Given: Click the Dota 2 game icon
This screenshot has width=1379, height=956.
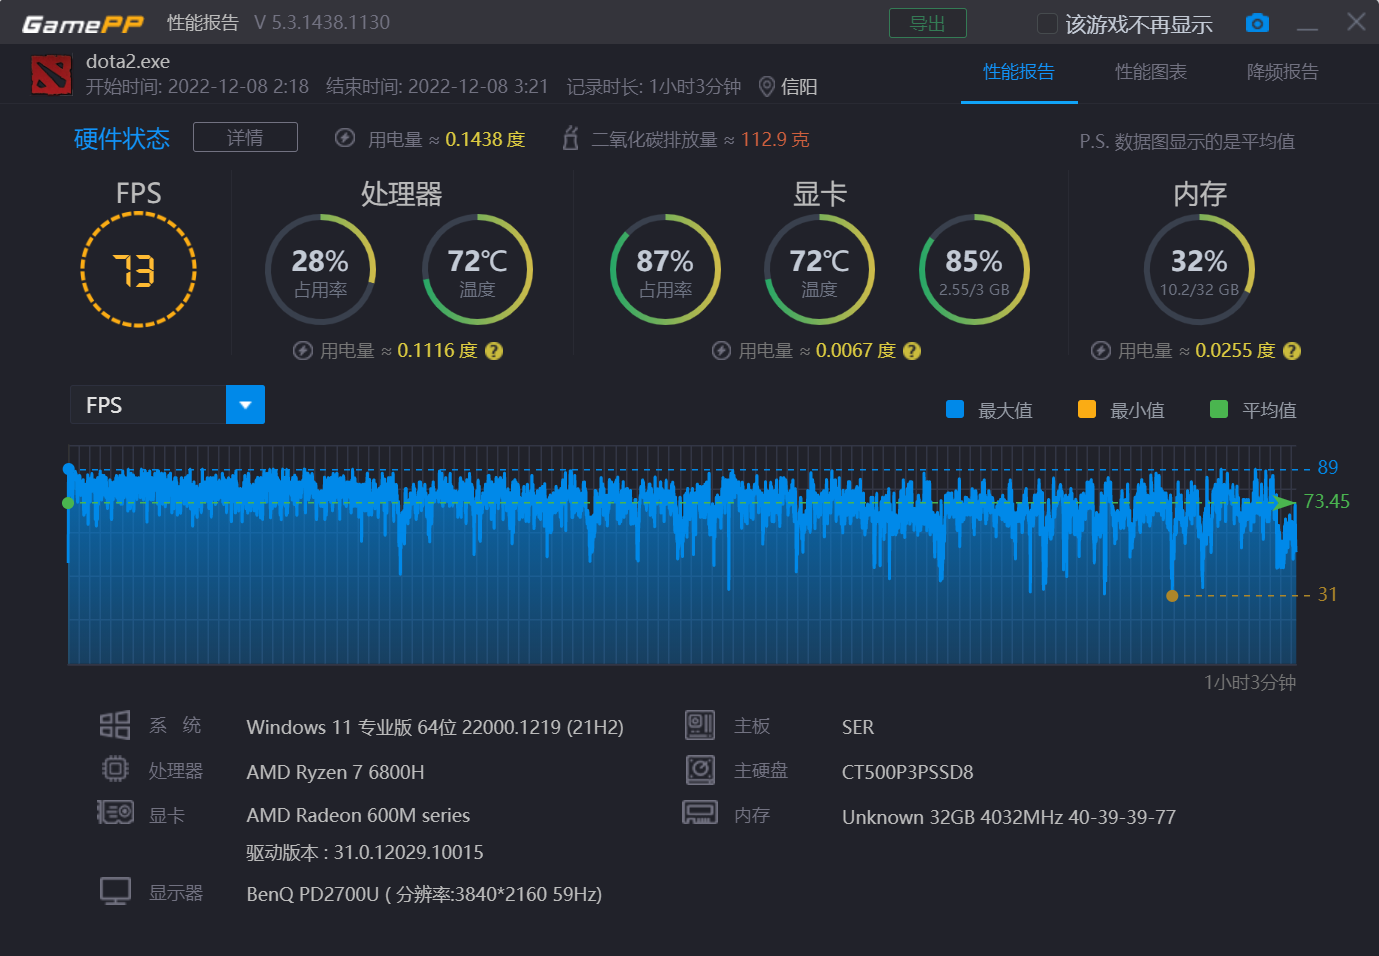Looking at the screenshot, I should 51,74.
